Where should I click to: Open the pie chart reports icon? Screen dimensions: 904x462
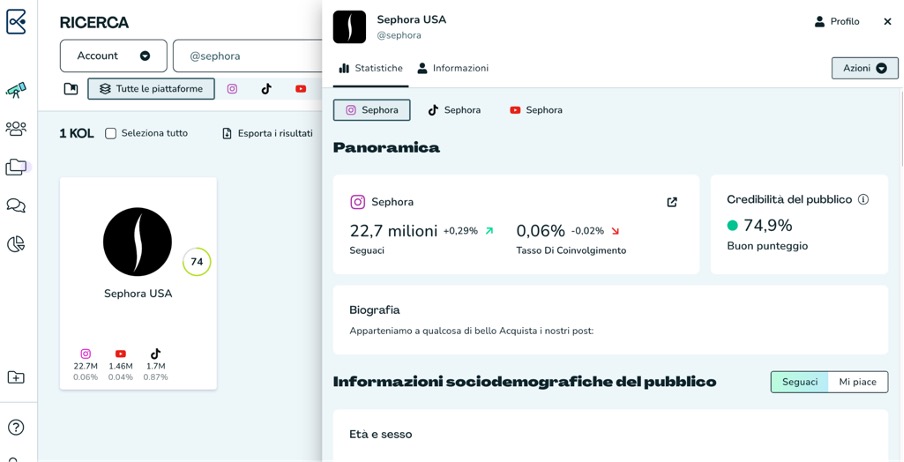pyautogui.click(x=16, y=244)
